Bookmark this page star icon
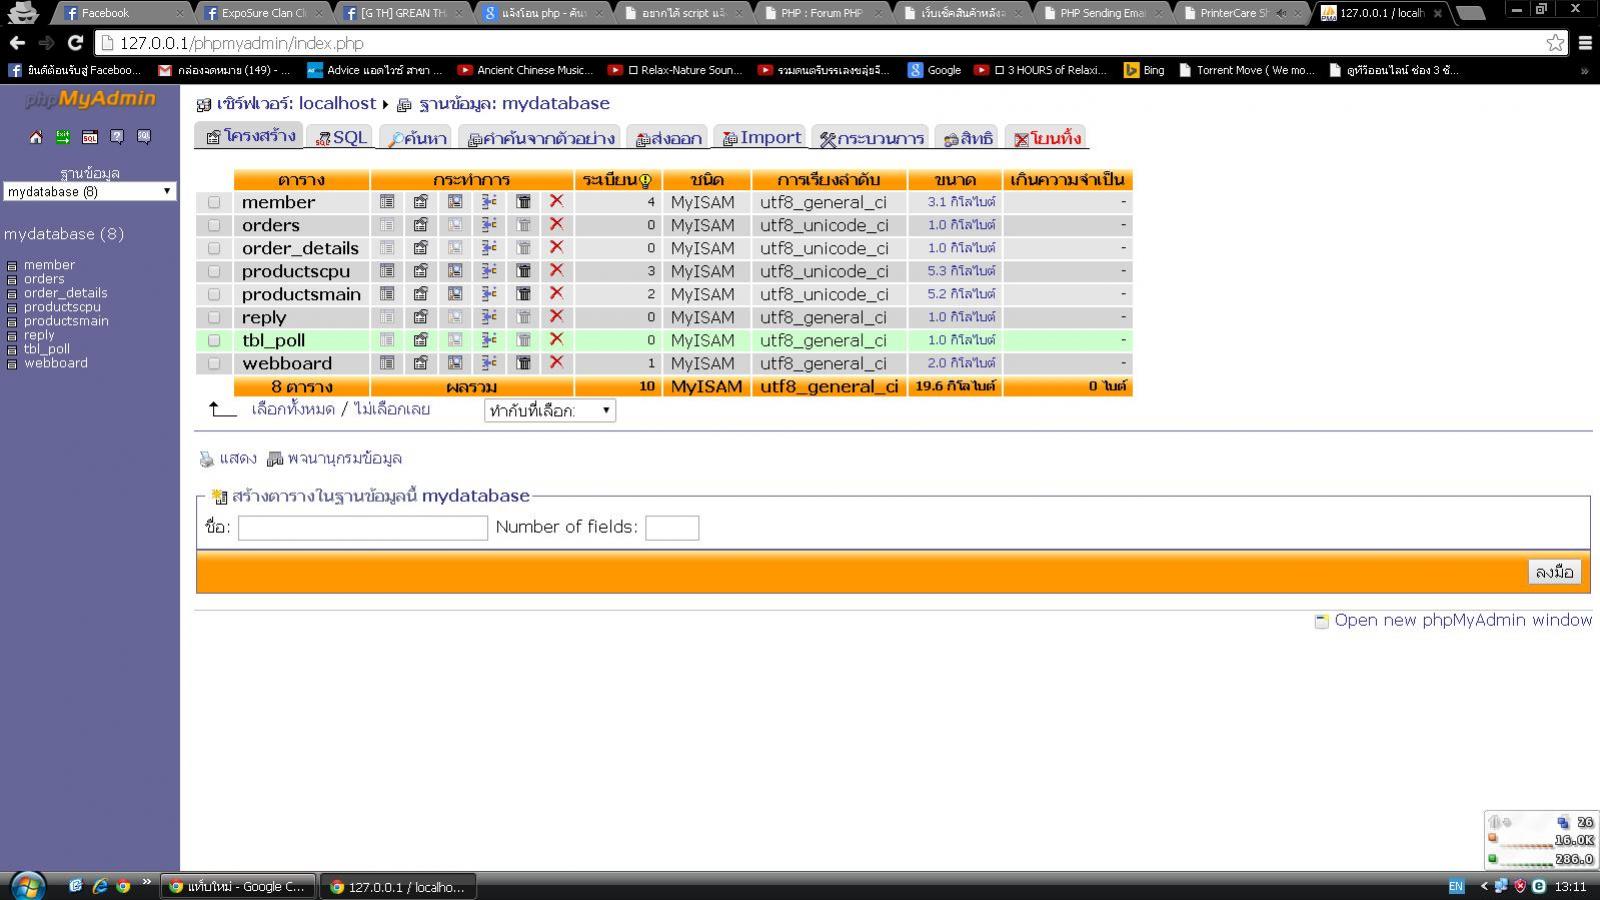 (x=1555, y=43)
